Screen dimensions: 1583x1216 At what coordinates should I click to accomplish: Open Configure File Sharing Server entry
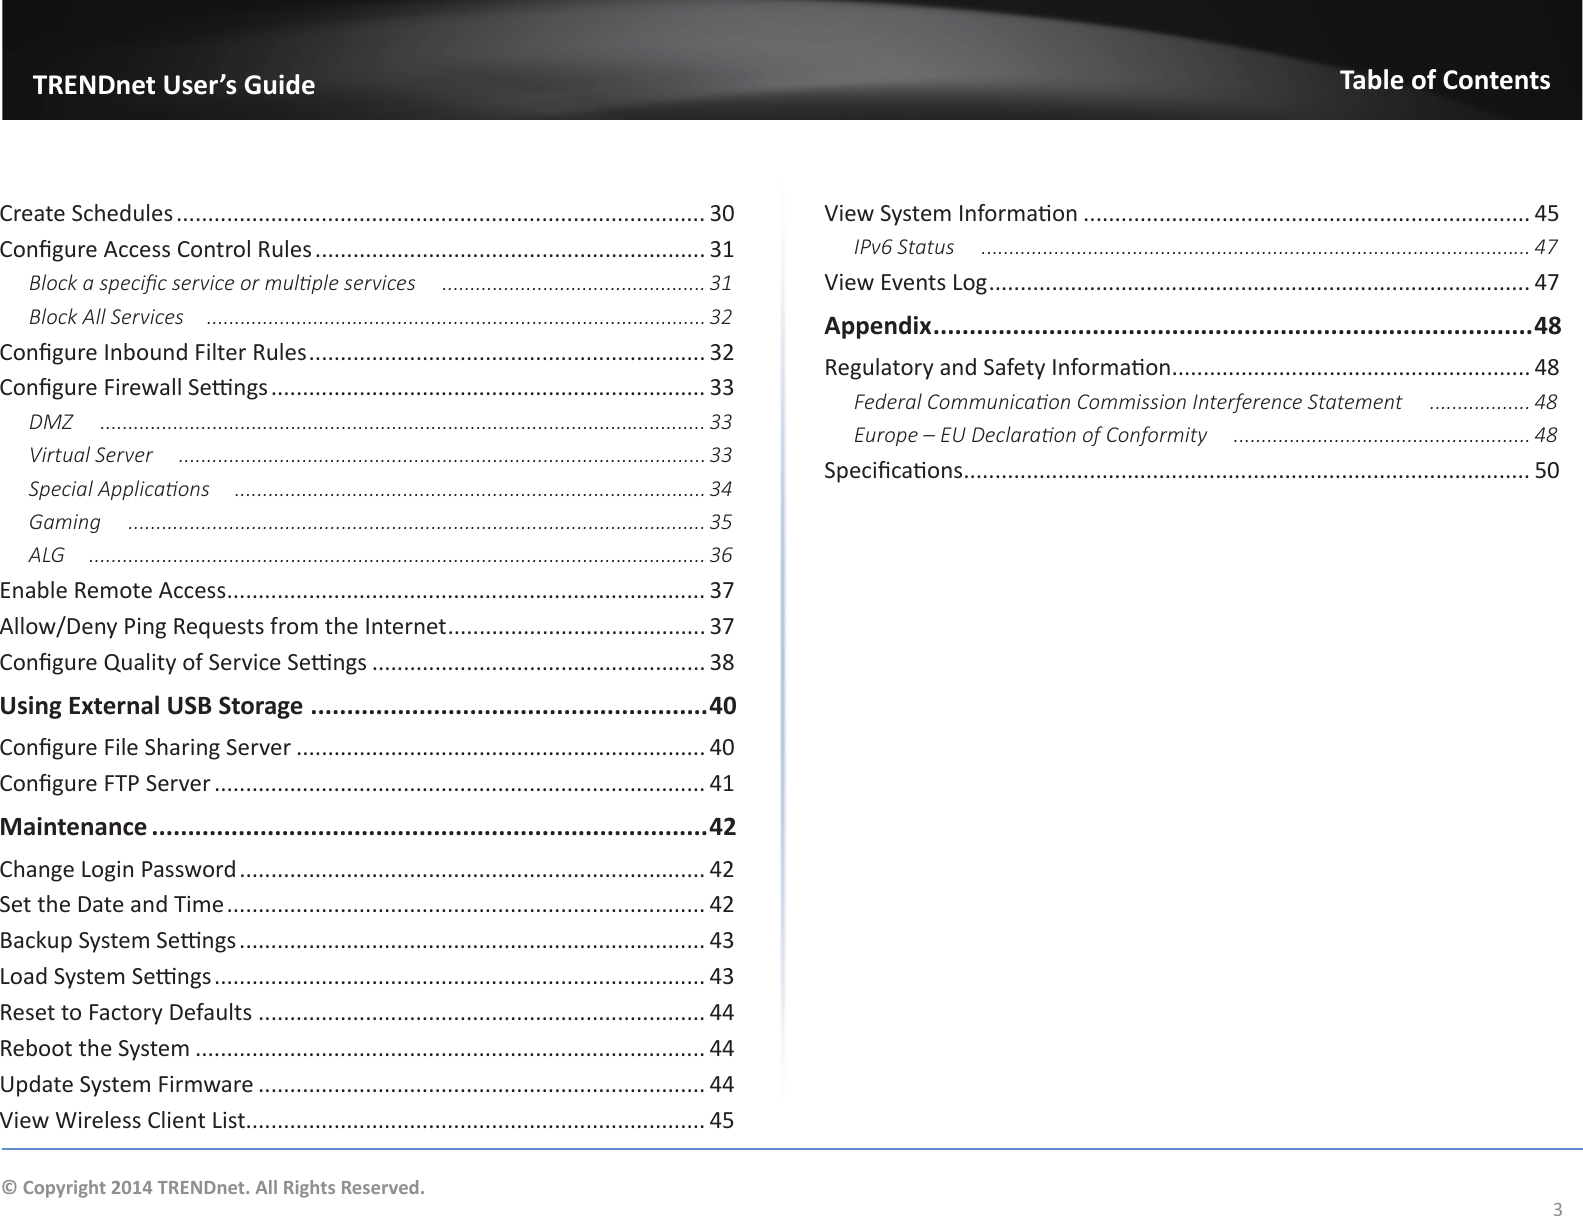(x=367, y=748)
